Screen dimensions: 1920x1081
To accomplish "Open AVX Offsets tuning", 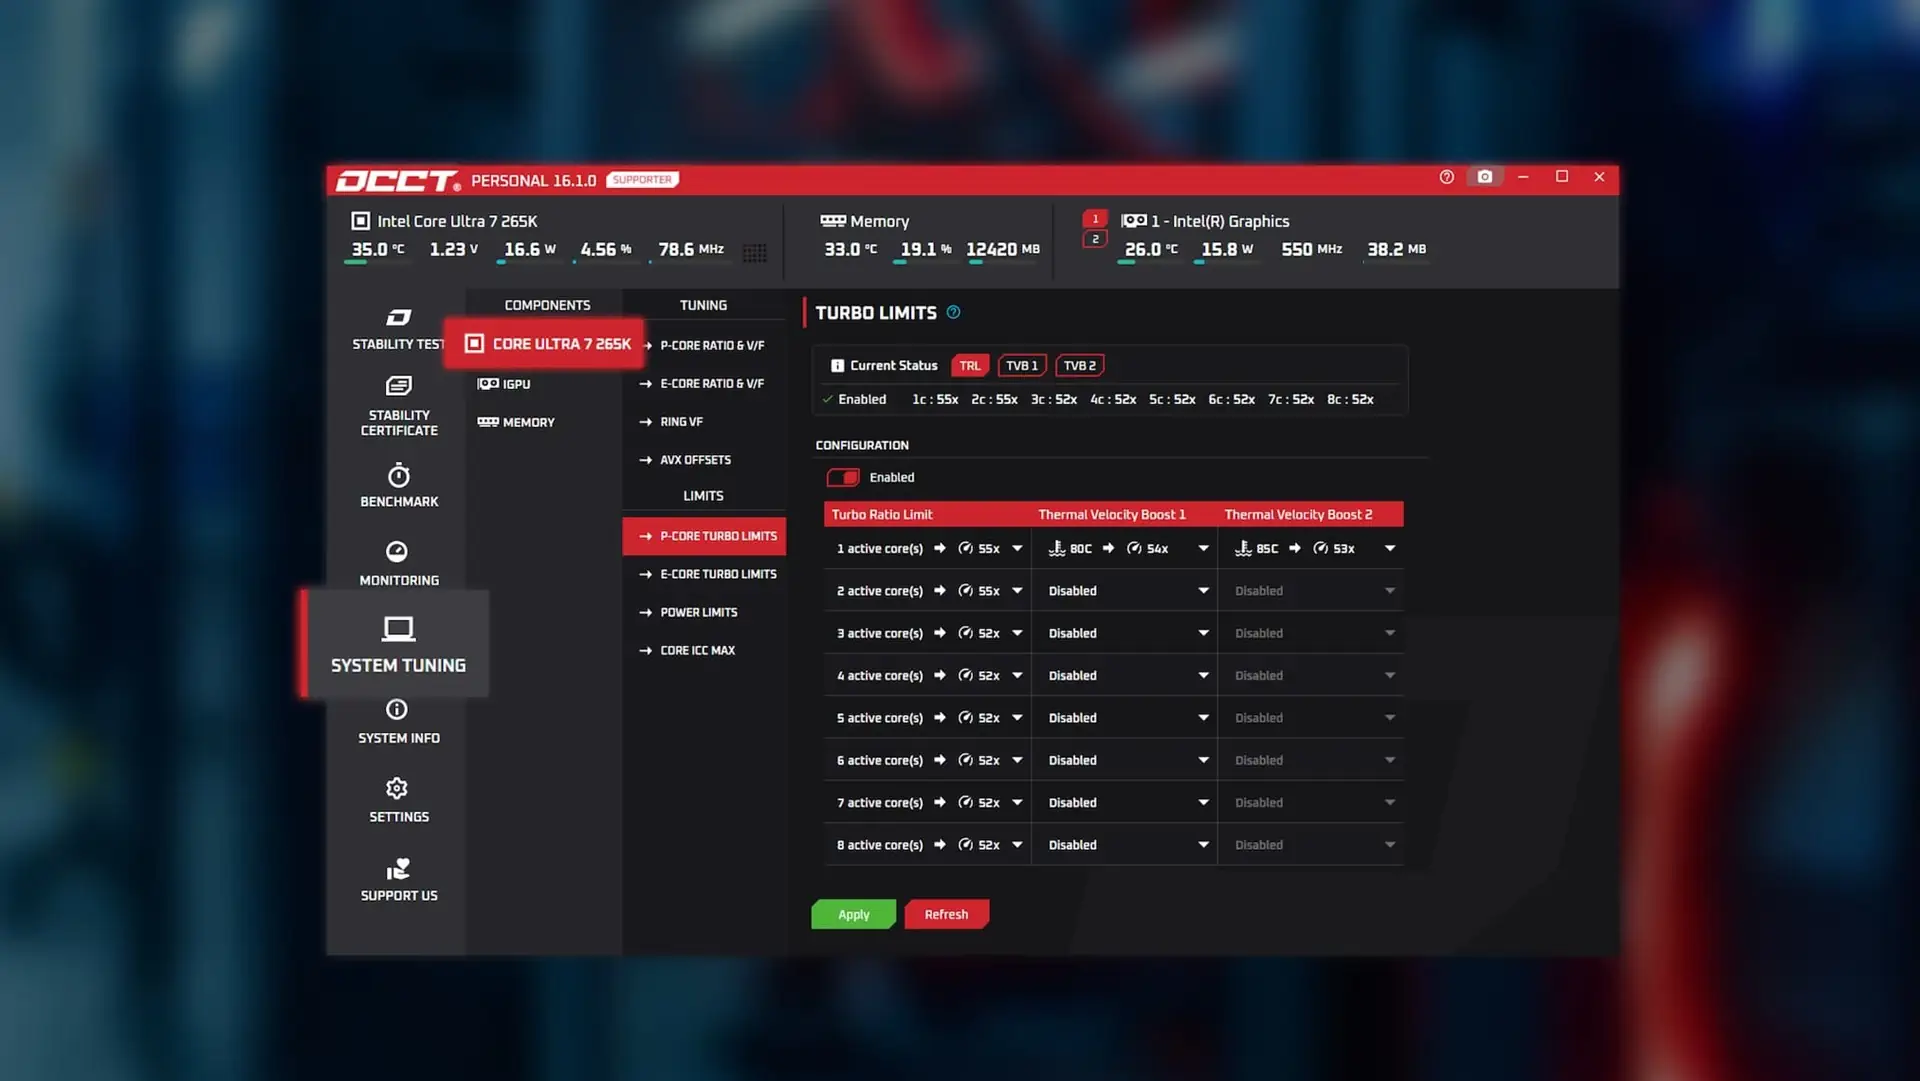I will click(x=686, y=460).
